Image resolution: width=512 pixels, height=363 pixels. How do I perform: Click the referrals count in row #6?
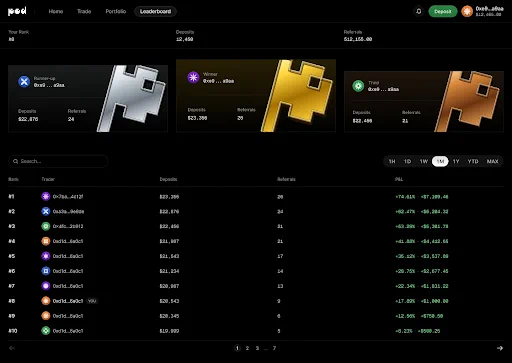point(280,271)
